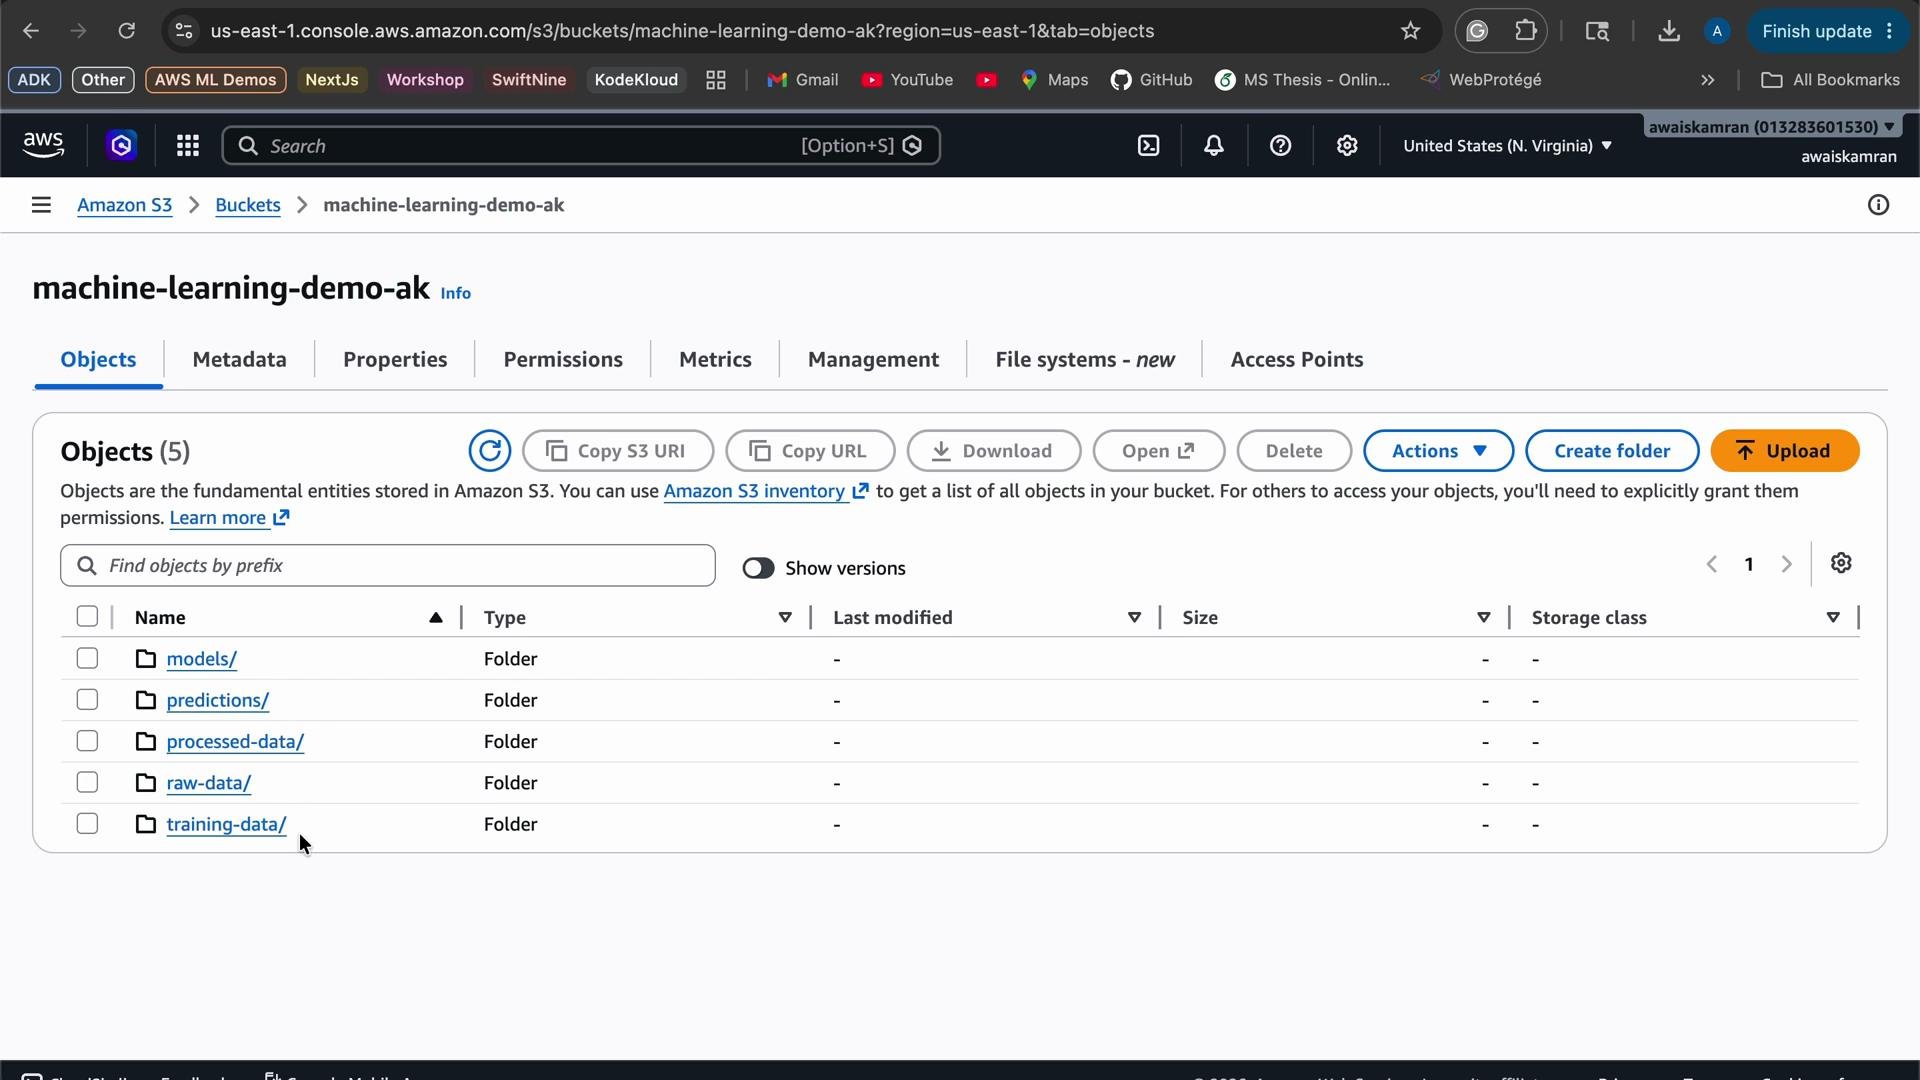Open the Actions dropdown

point(1438,451)
